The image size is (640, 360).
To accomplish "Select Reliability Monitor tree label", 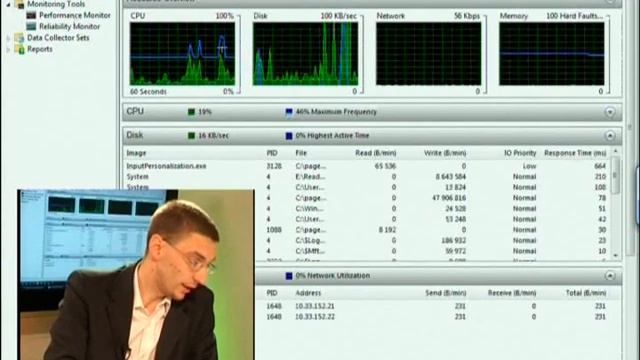I will [x=69, y=26].
